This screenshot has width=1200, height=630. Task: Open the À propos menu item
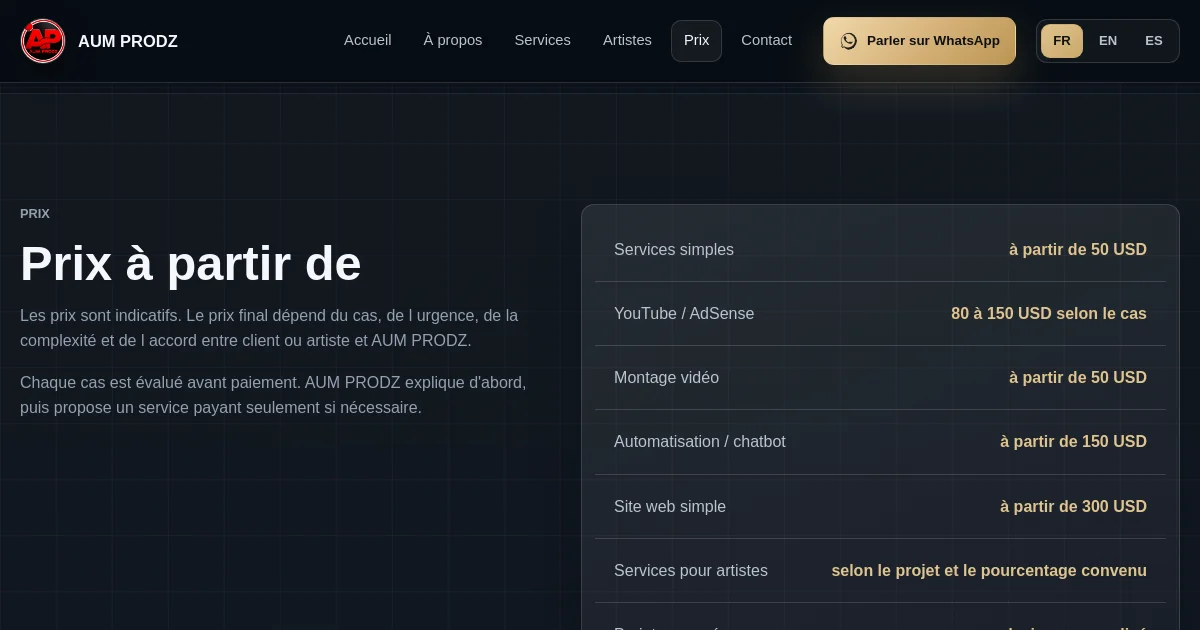click(453, 41)
